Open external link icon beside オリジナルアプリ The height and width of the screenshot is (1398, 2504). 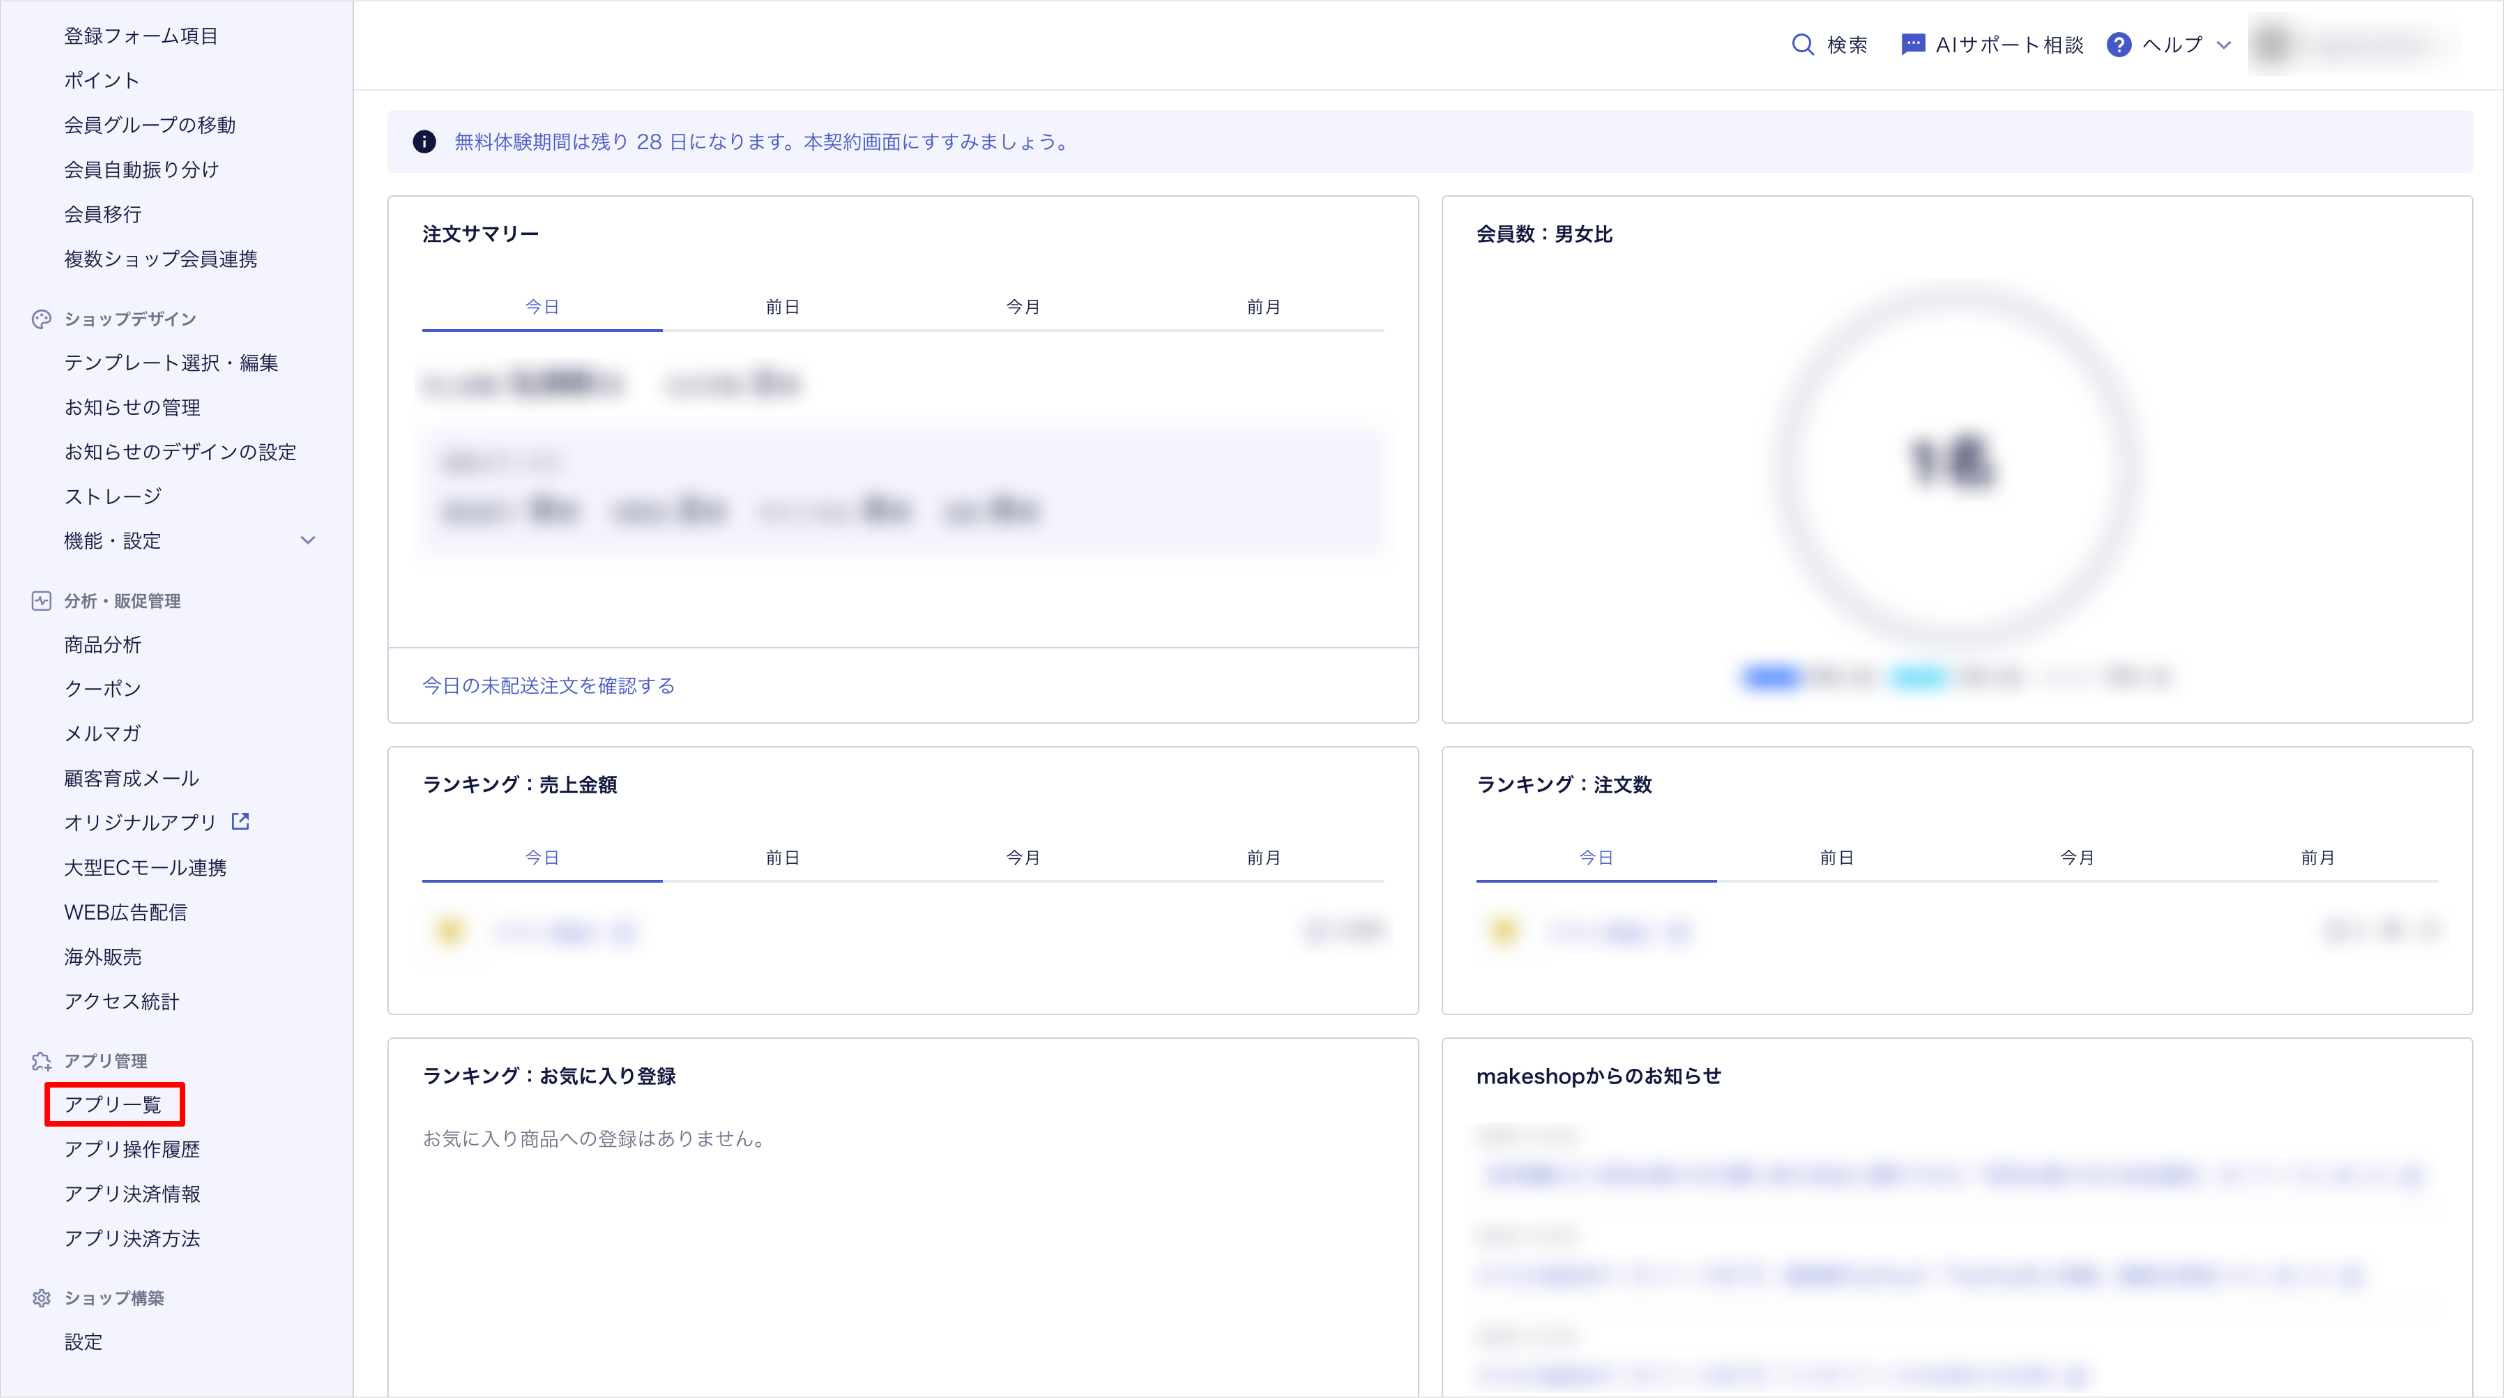(240, 822)
